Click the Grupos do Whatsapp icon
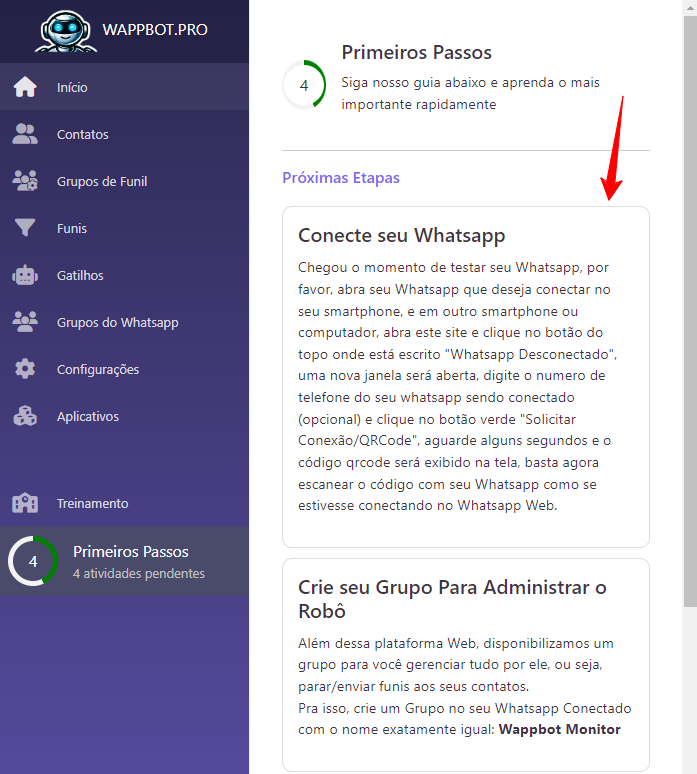 (x=25, y=322)
